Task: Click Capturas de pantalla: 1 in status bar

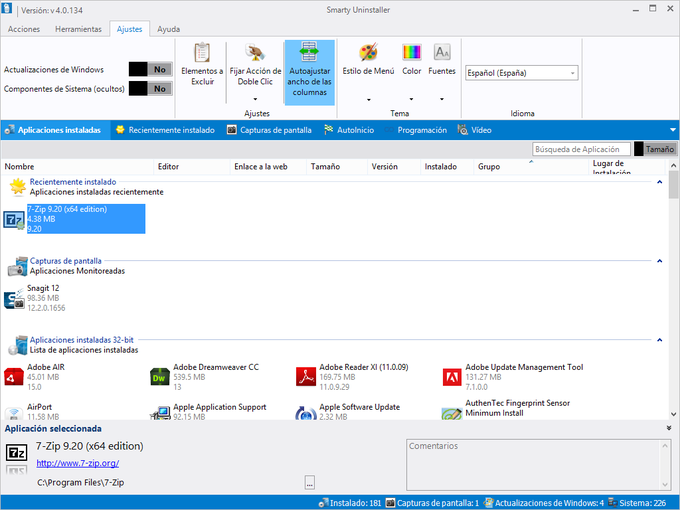Action: 432,503
